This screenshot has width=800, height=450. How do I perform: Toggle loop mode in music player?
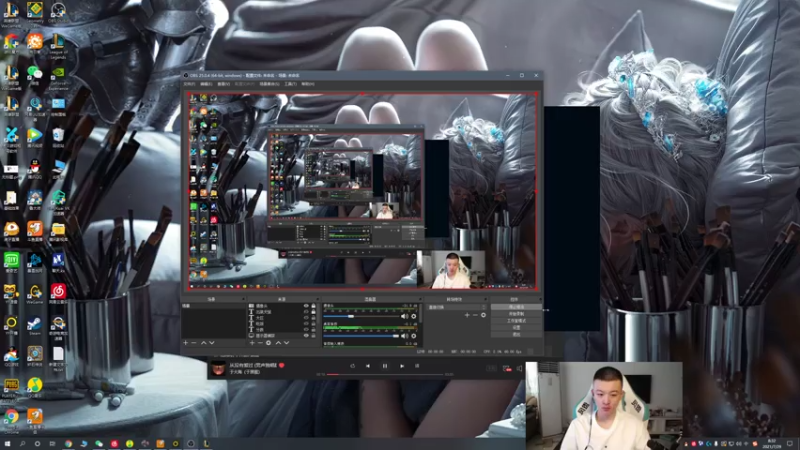click(353, 366)
